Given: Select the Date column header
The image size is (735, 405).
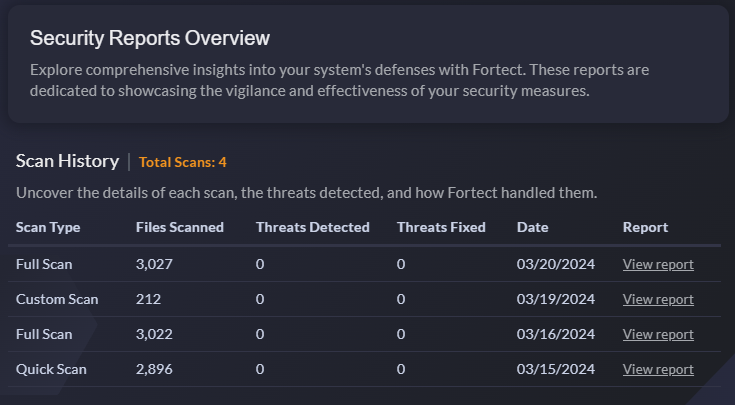Looking at the screenshot, I should pos(532,227).
